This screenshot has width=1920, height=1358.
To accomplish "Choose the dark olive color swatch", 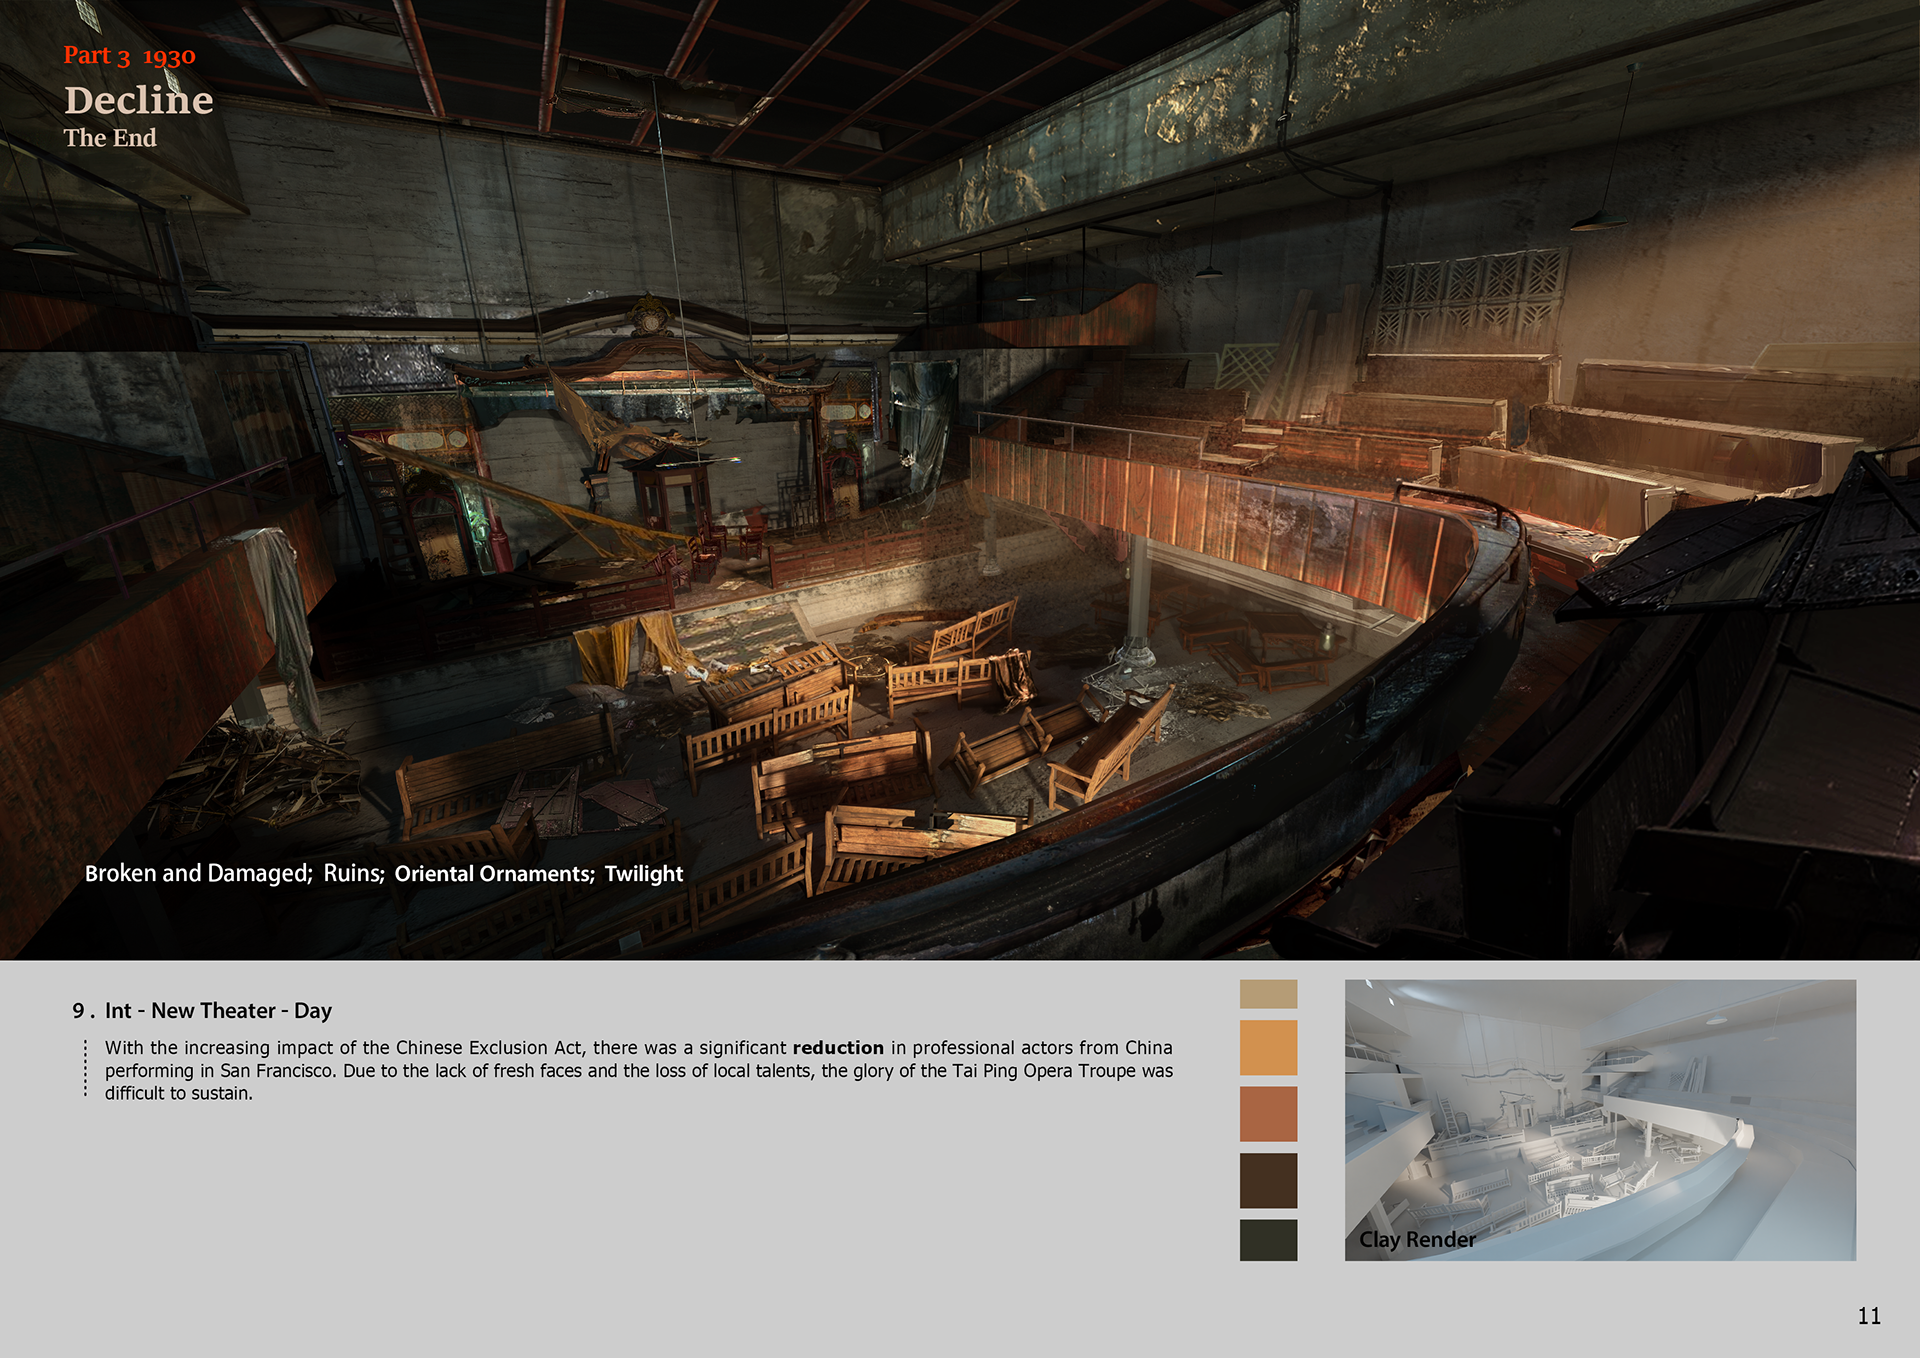I will pos(1268,1240).
